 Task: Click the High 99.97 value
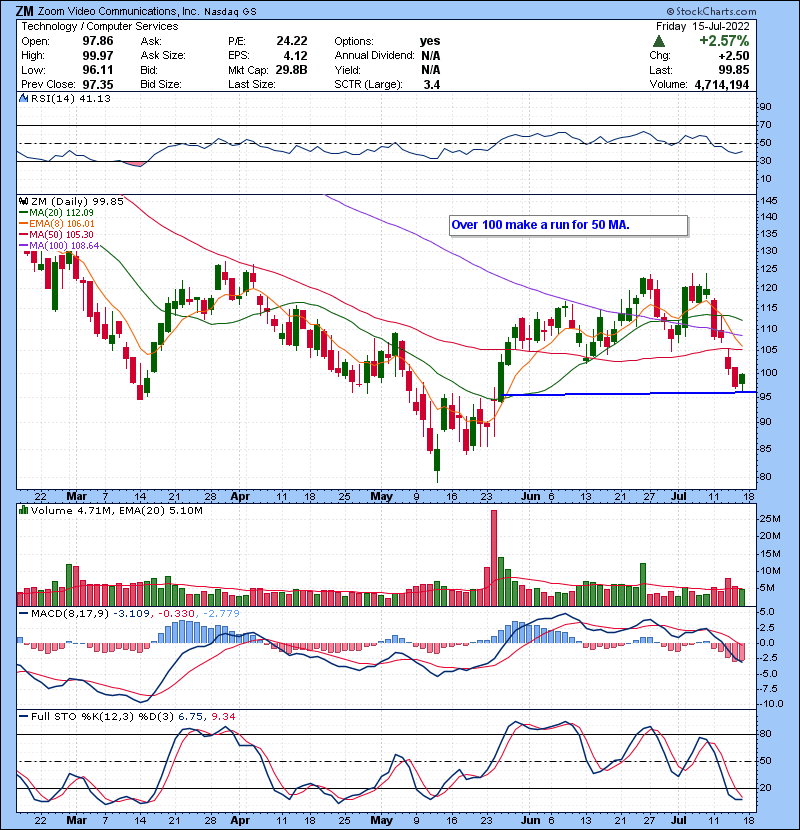click(98, 56)
